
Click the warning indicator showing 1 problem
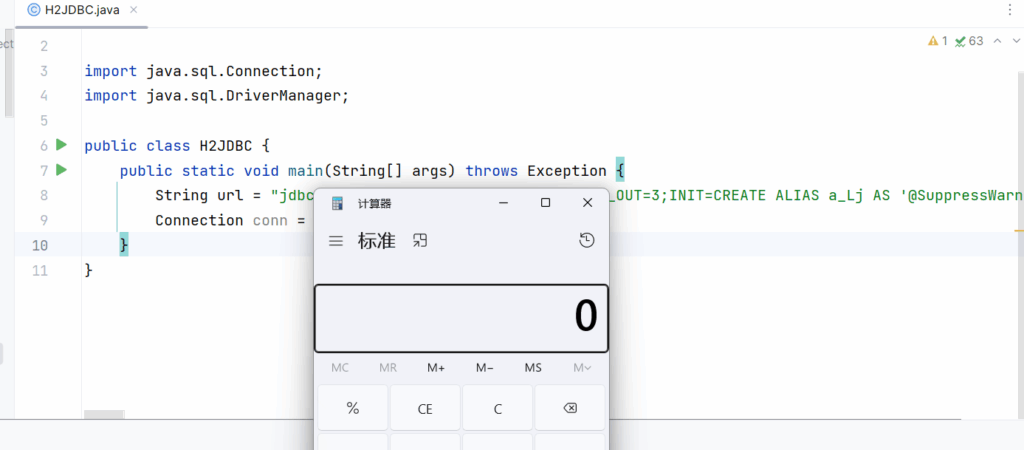[x=937, y=41]
